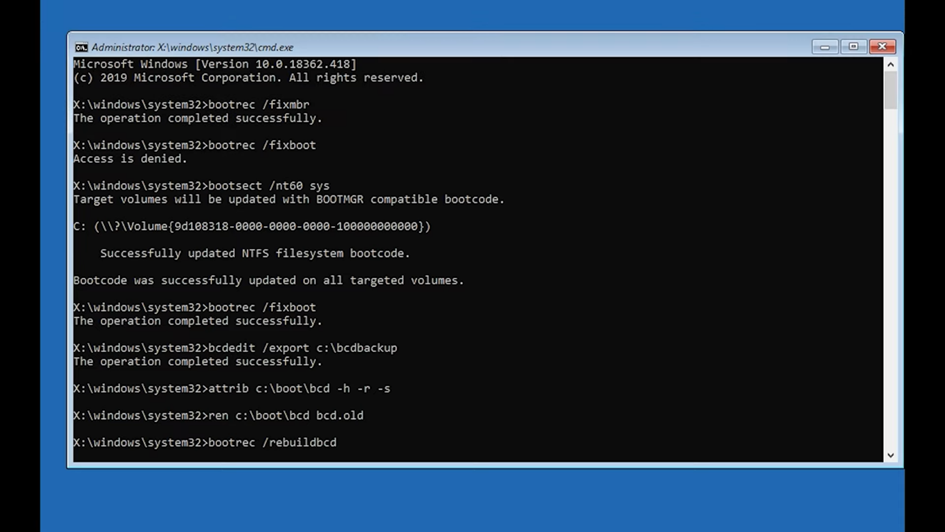Viewport: 945px width, 532px height.
Task: Click 'Successfully updated NTFS filesystem bootcode.' line
Action: coord(255,253)
